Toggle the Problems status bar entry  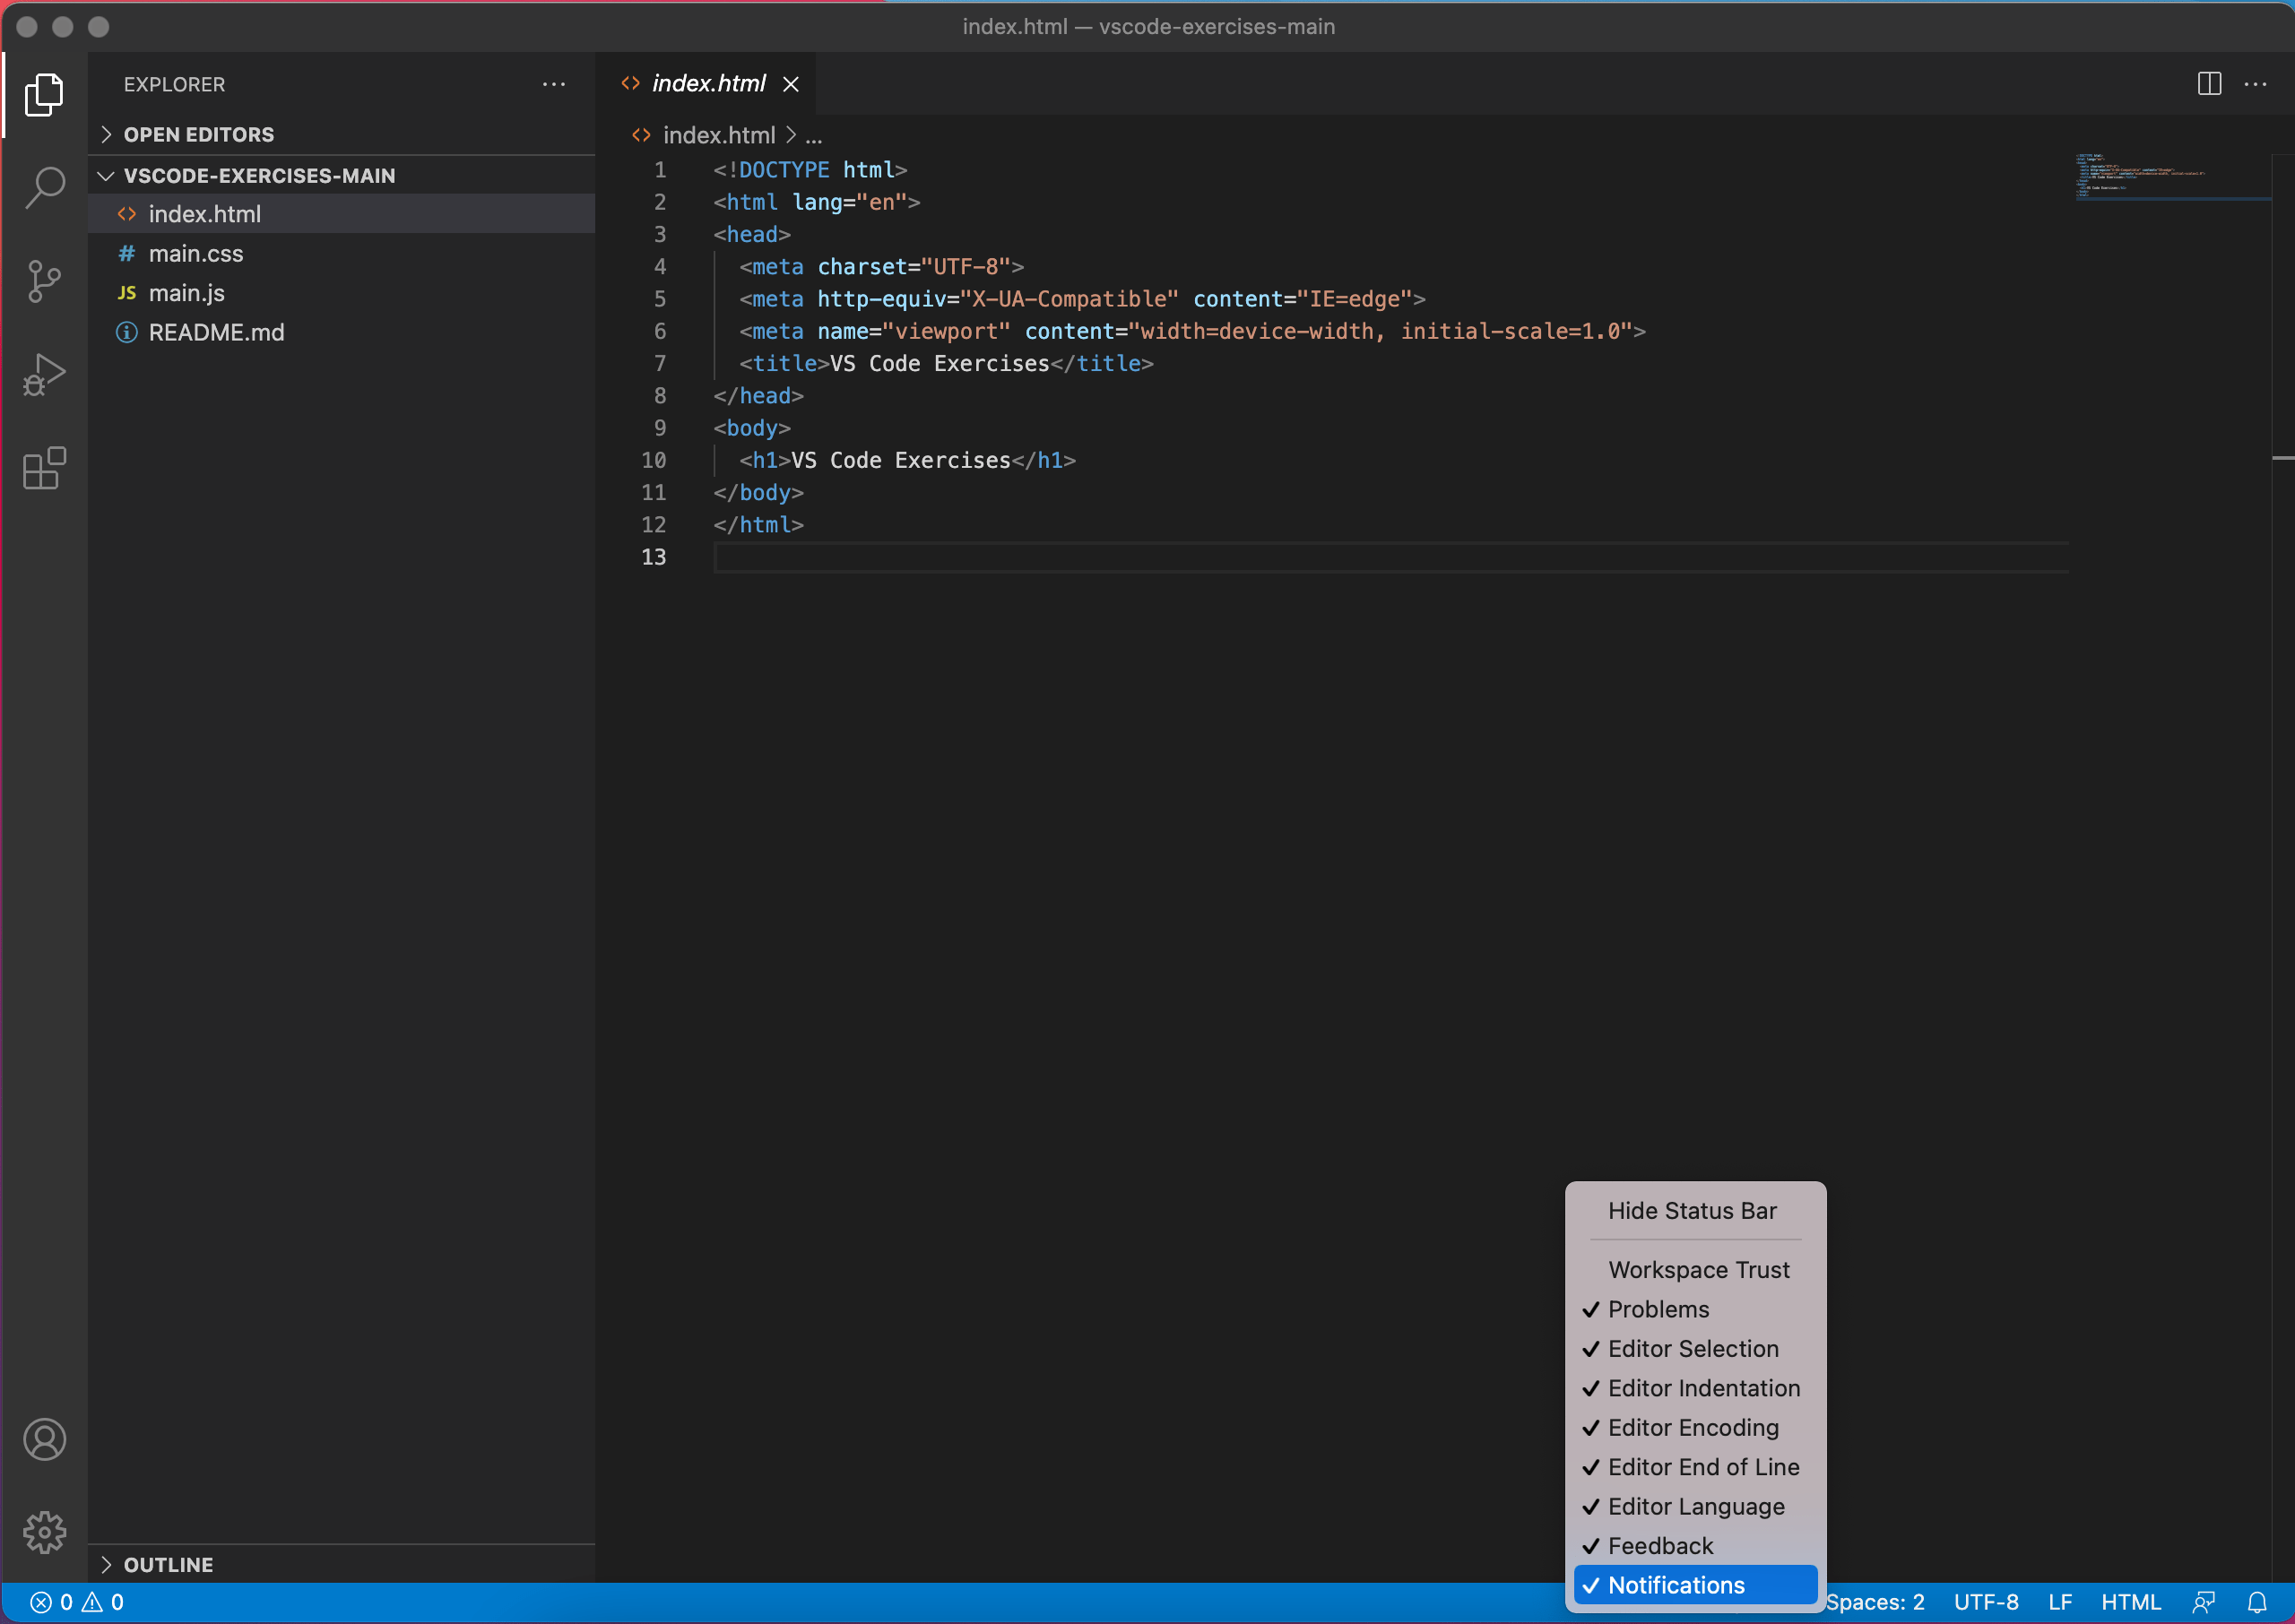pos(1658,1309)
